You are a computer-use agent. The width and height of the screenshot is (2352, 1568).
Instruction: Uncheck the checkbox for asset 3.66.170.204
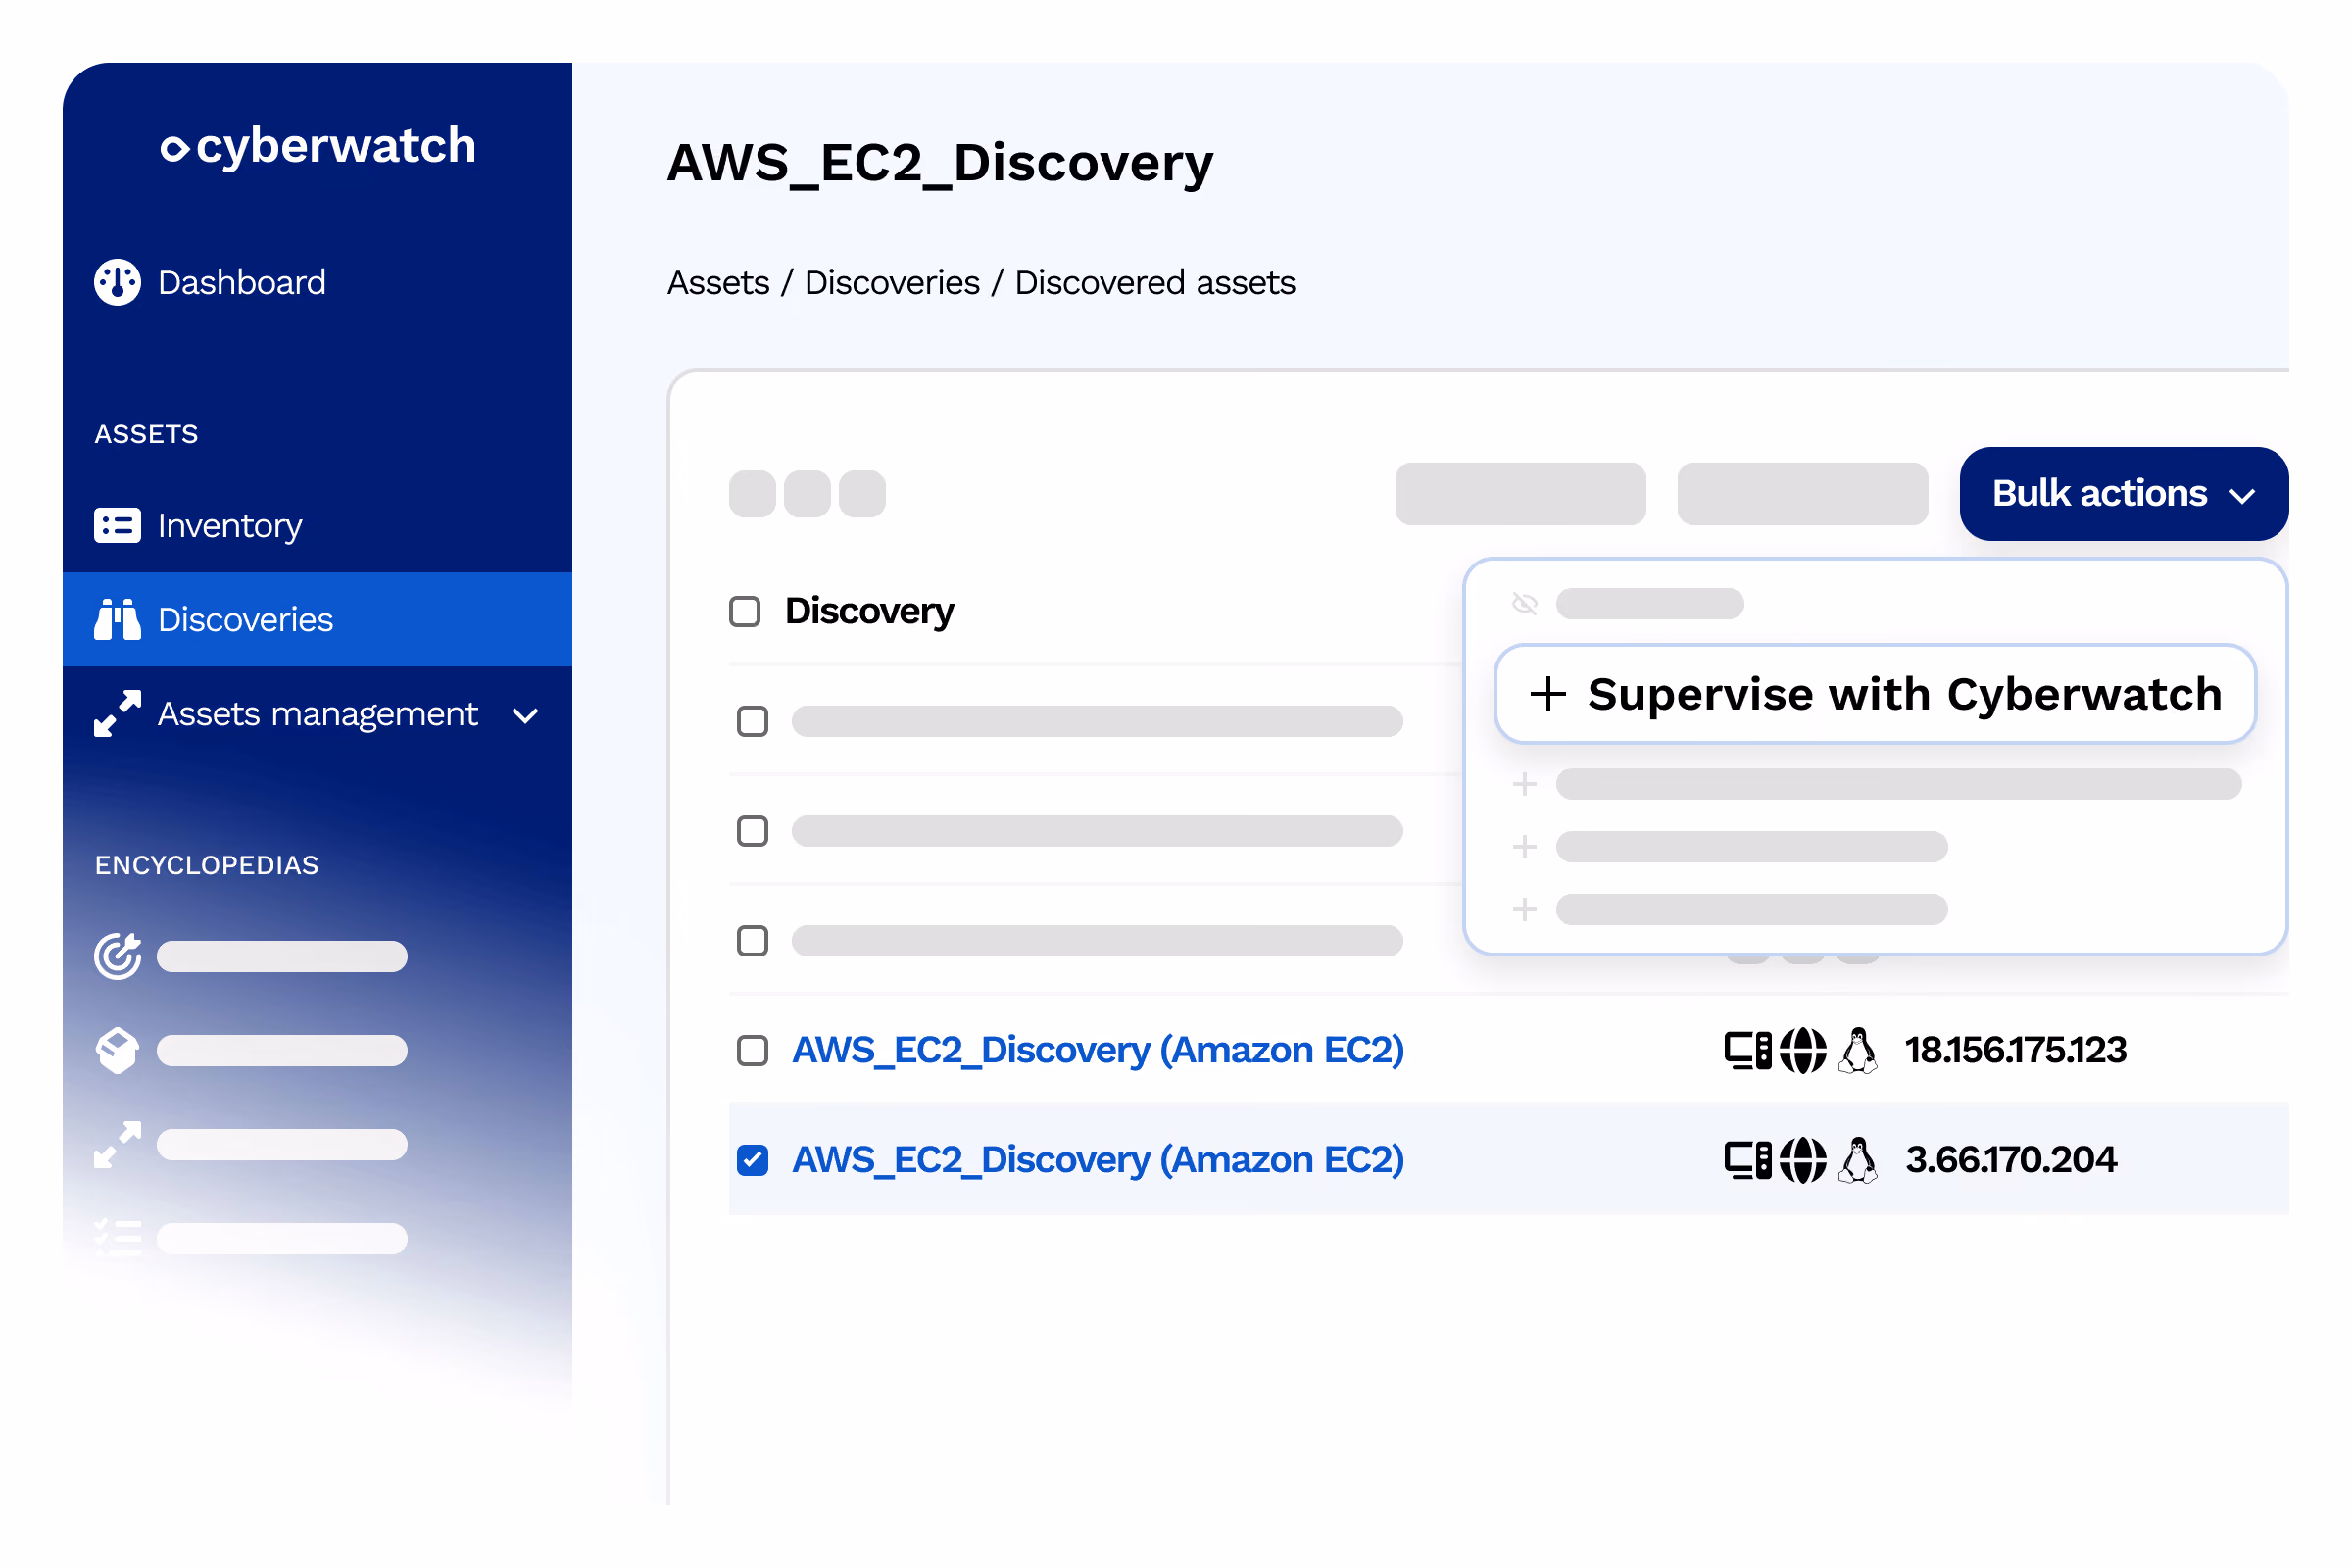pos(752,1160)
